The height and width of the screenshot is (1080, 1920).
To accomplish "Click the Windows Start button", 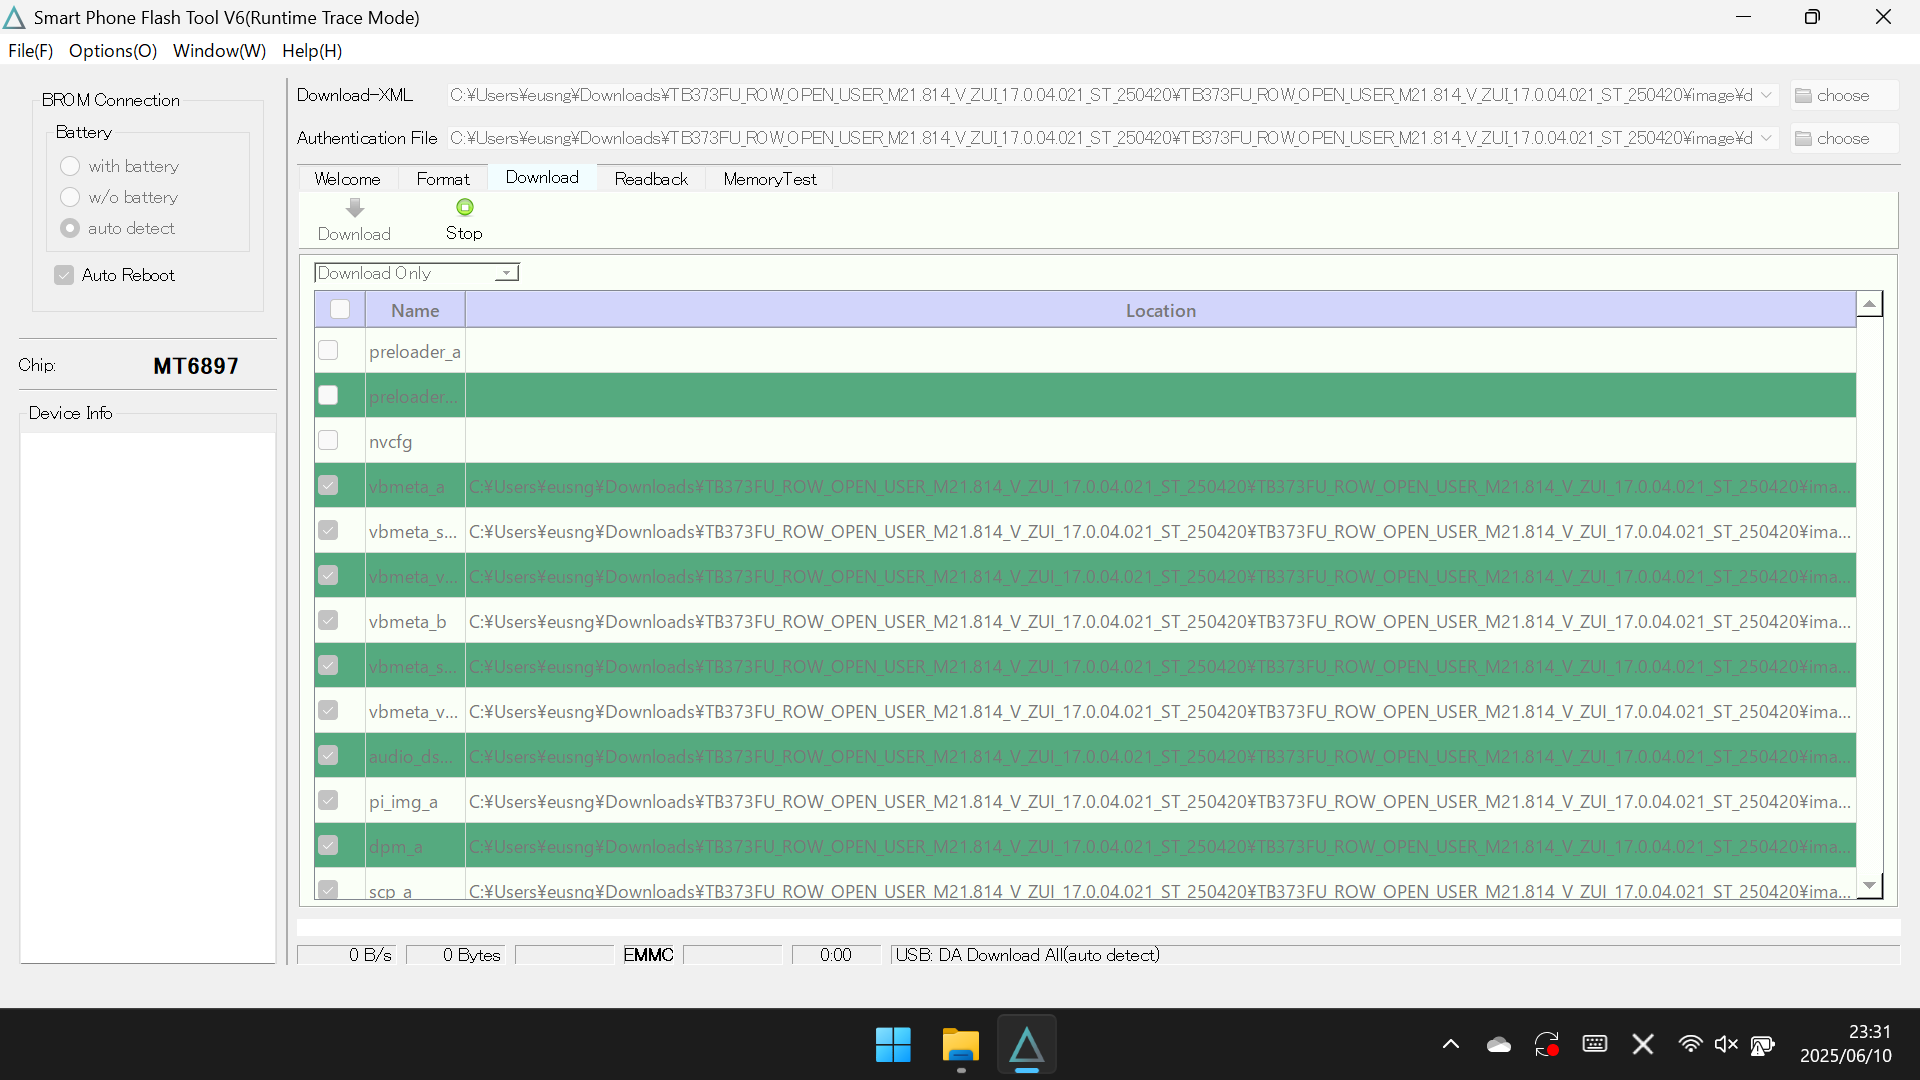I will pyautogui.click(x=893, y=1046).
